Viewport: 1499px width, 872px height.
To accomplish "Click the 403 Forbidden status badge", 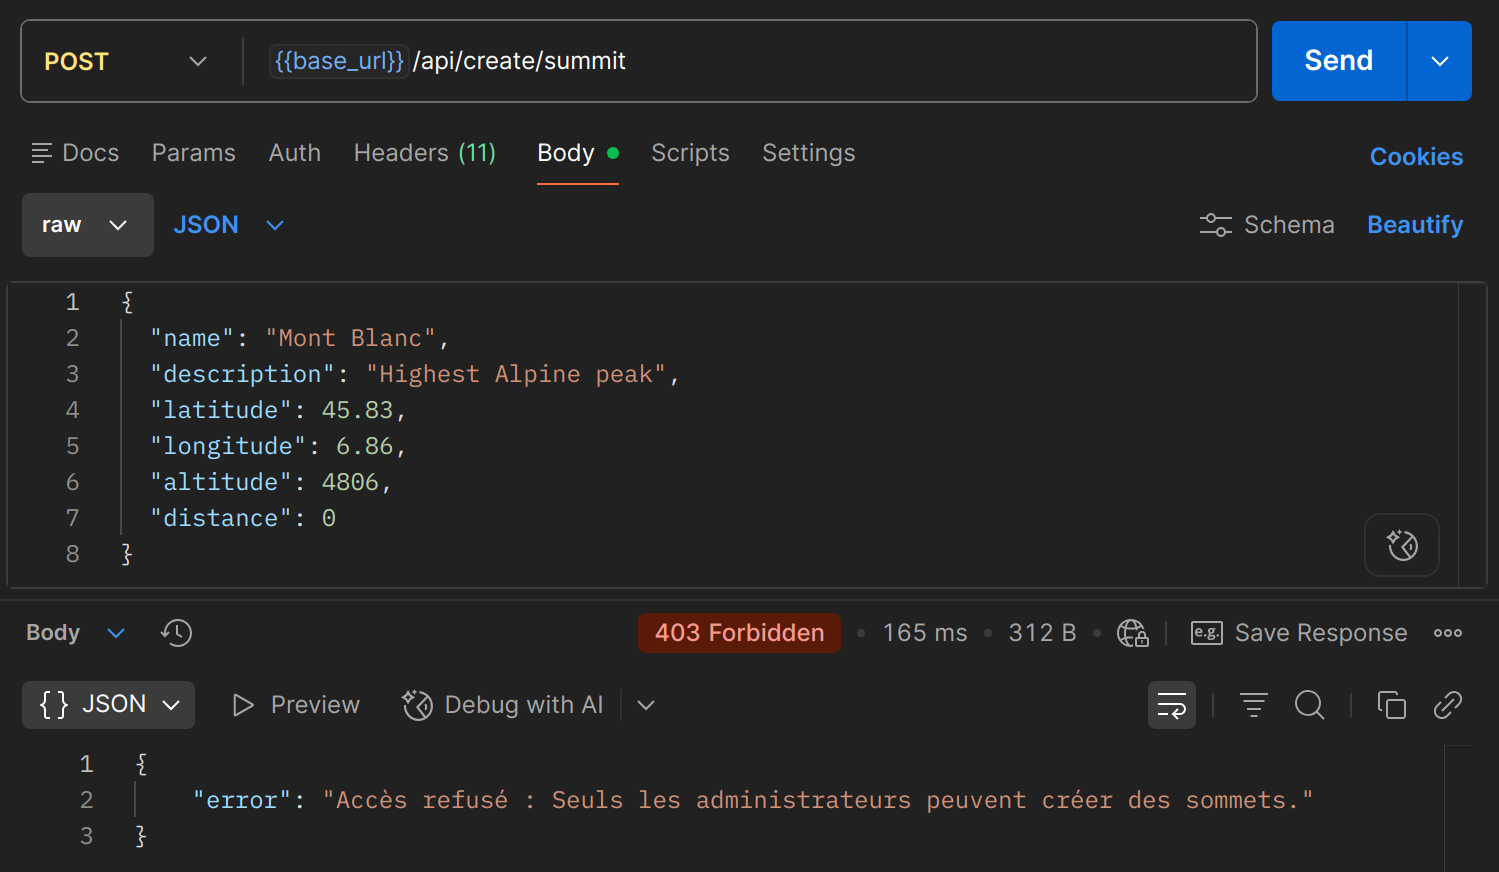I will point(739,633).
